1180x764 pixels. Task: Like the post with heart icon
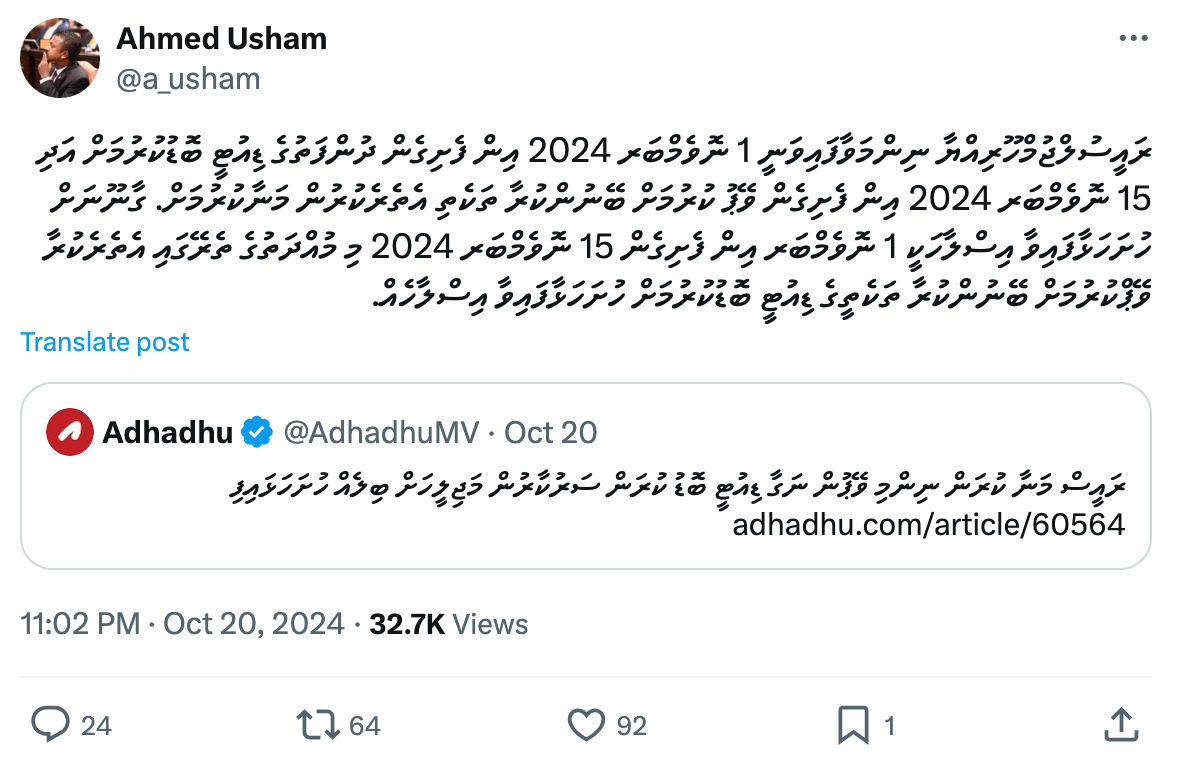click(x=586, y=724)
